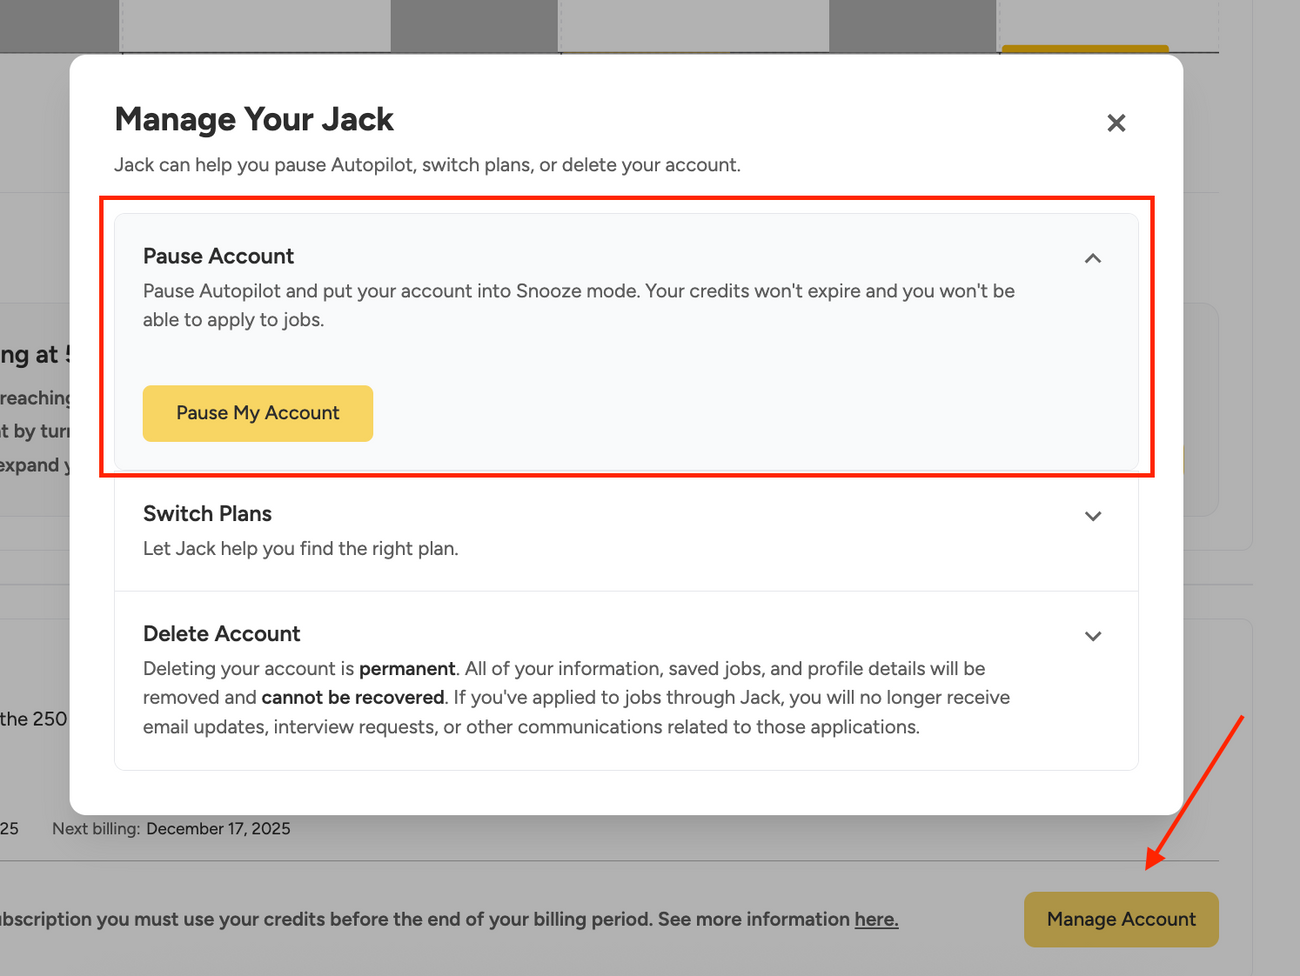Open the 'here.' more information link
1300x976 pixels.
(876, 919)
